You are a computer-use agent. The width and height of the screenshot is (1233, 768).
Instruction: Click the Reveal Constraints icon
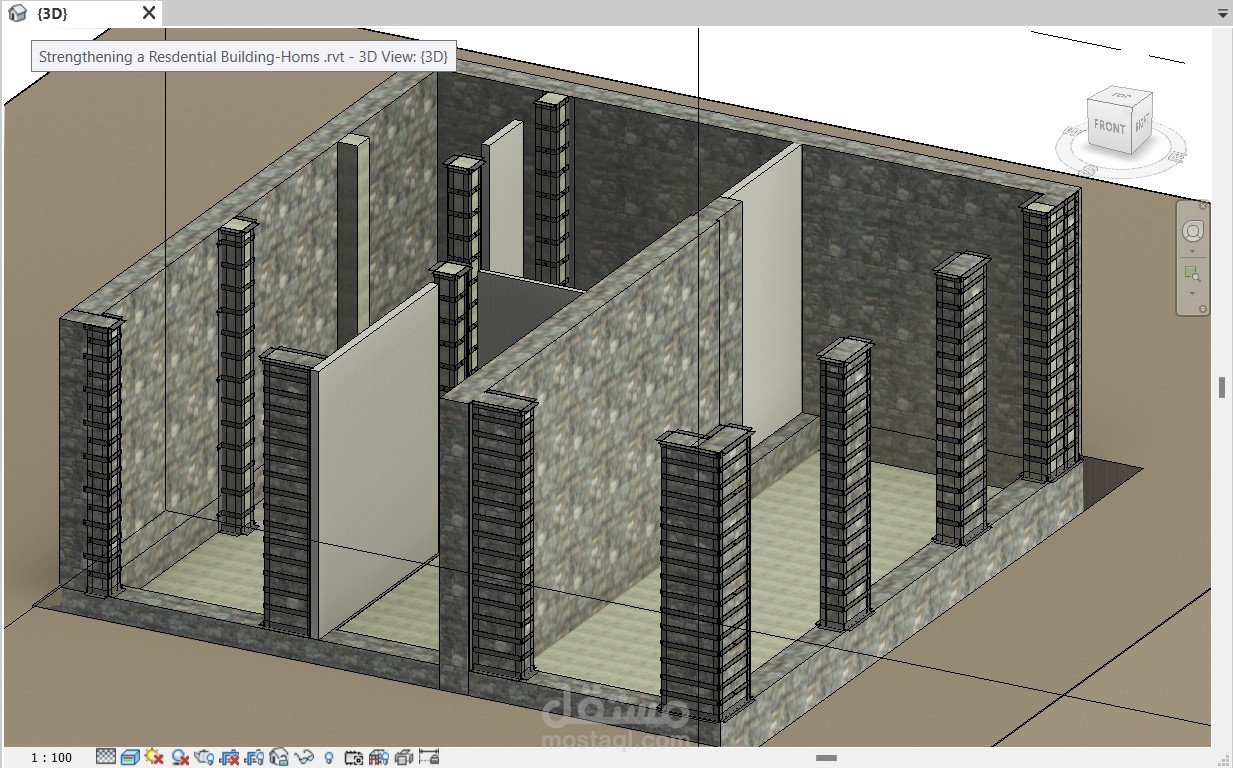[429, 757]
